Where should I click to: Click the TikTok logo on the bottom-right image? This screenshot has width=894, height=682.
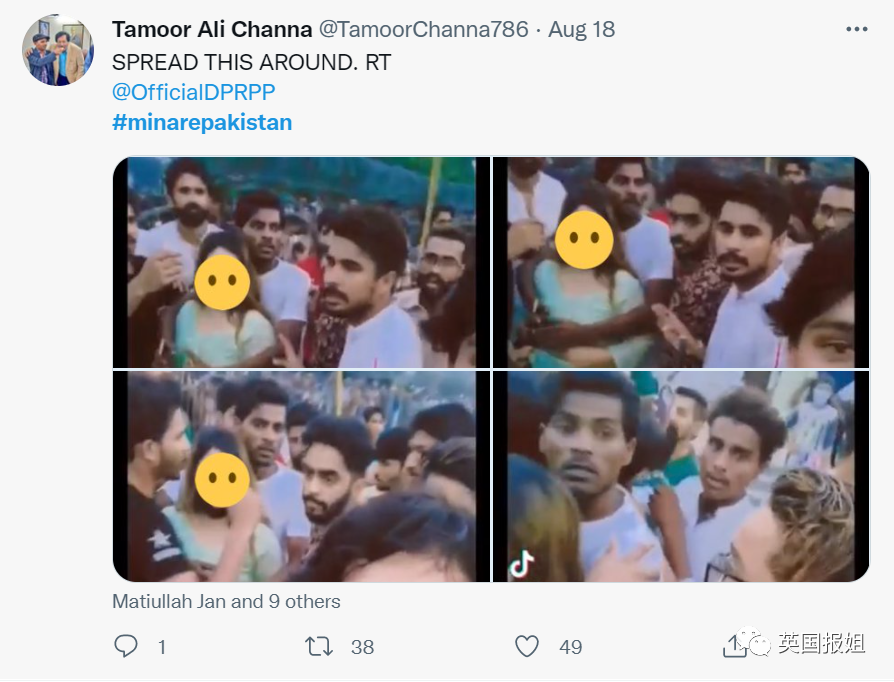[x=522, y=566]
